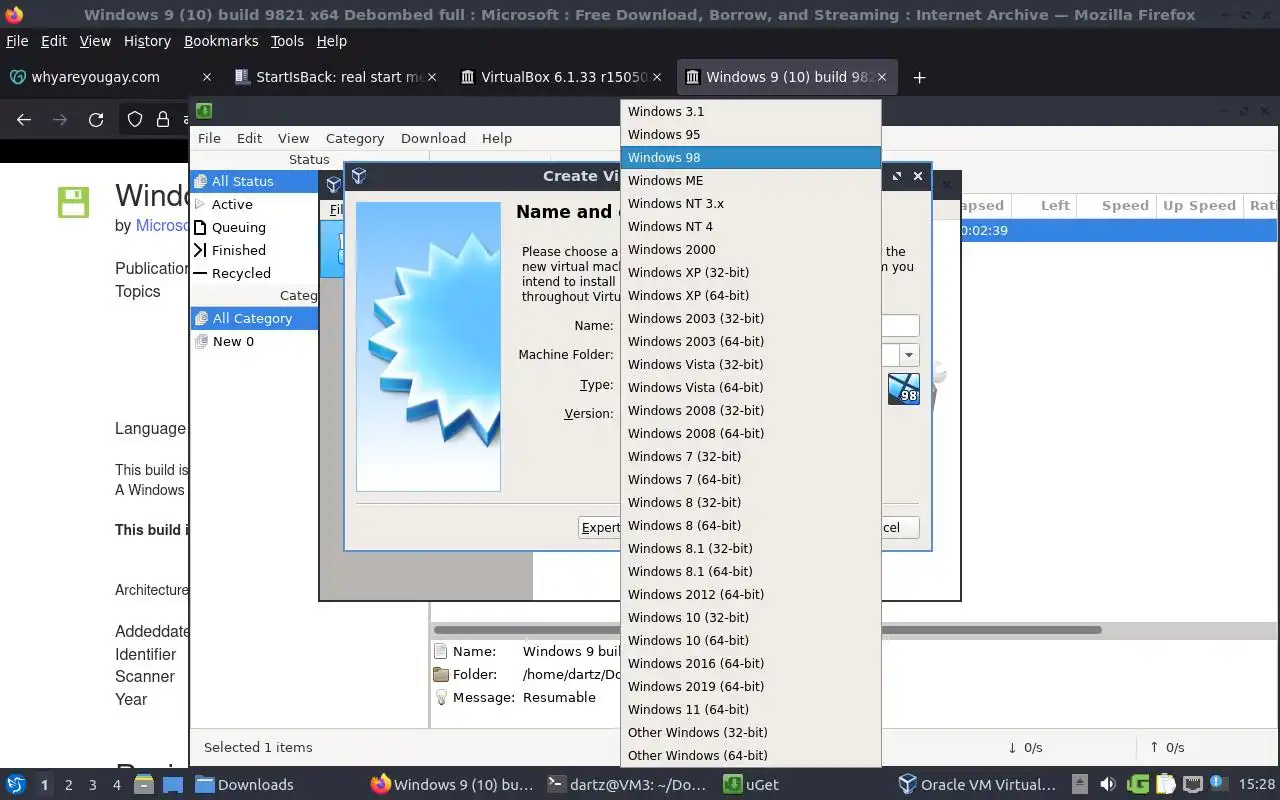Select Active status in uGet
Screen dimensions: 1280x800
254,204
